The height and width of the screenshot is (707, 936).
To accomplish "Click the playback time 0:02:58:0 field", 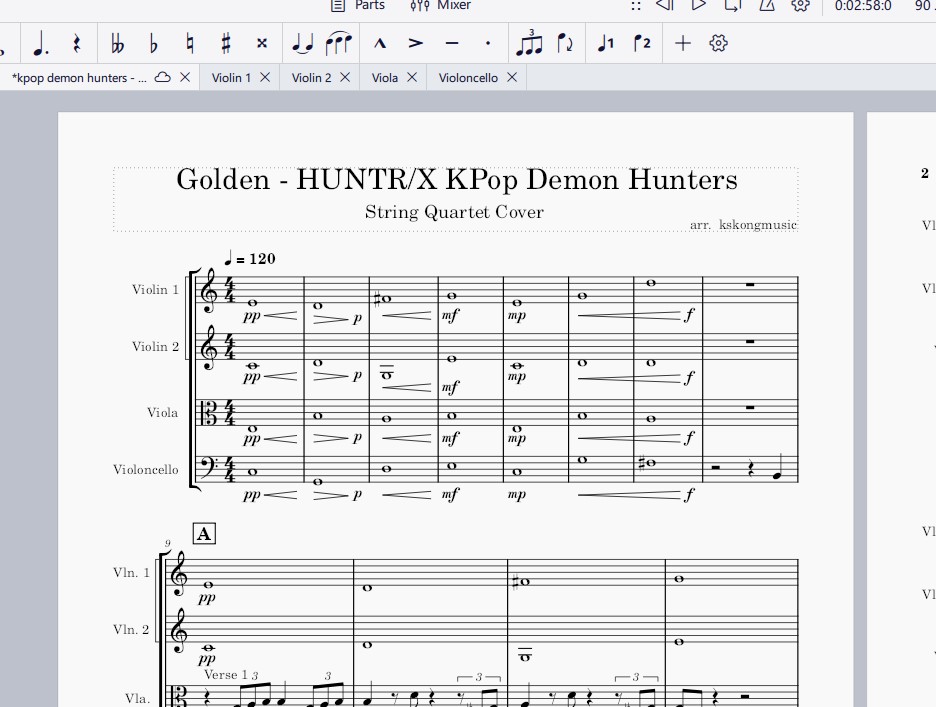I will 863,5.
